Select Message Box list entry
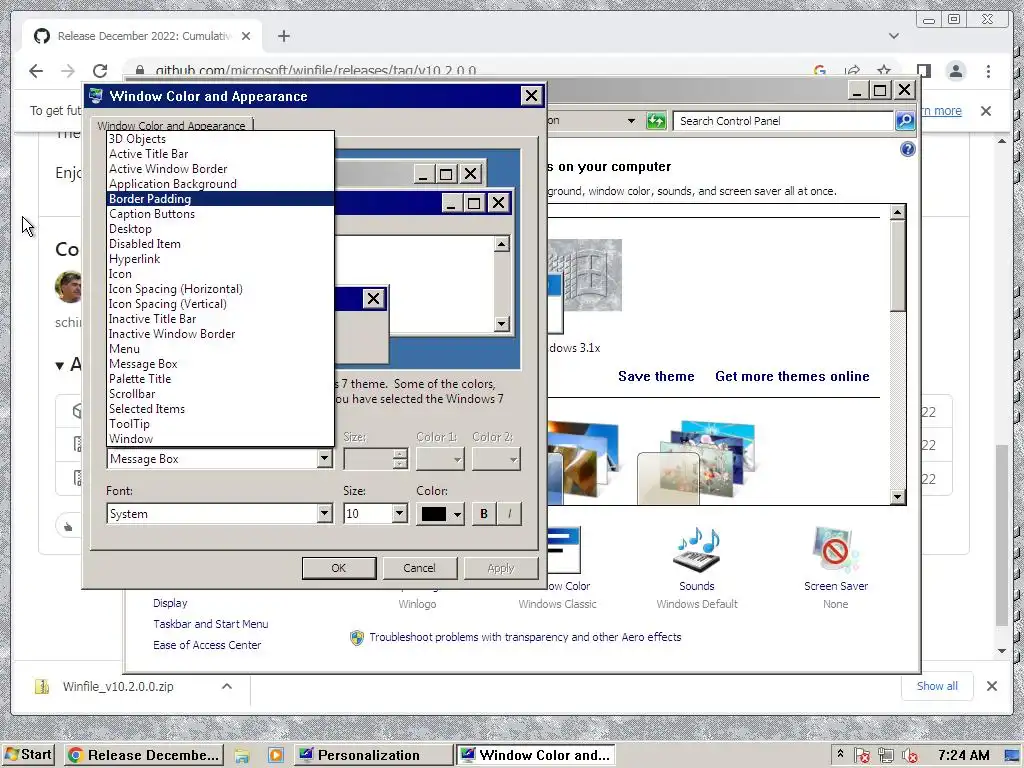 click(220, 364)
